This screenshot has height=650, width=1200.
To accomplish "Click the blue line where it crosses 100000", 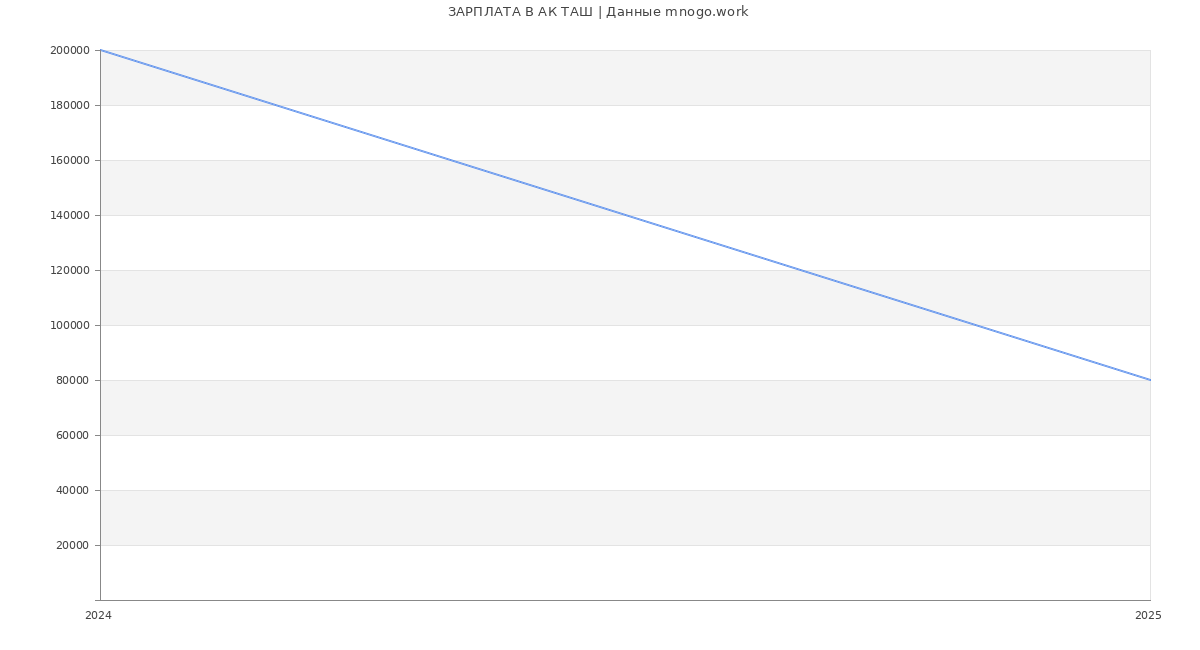I will [x=975, y=325].
